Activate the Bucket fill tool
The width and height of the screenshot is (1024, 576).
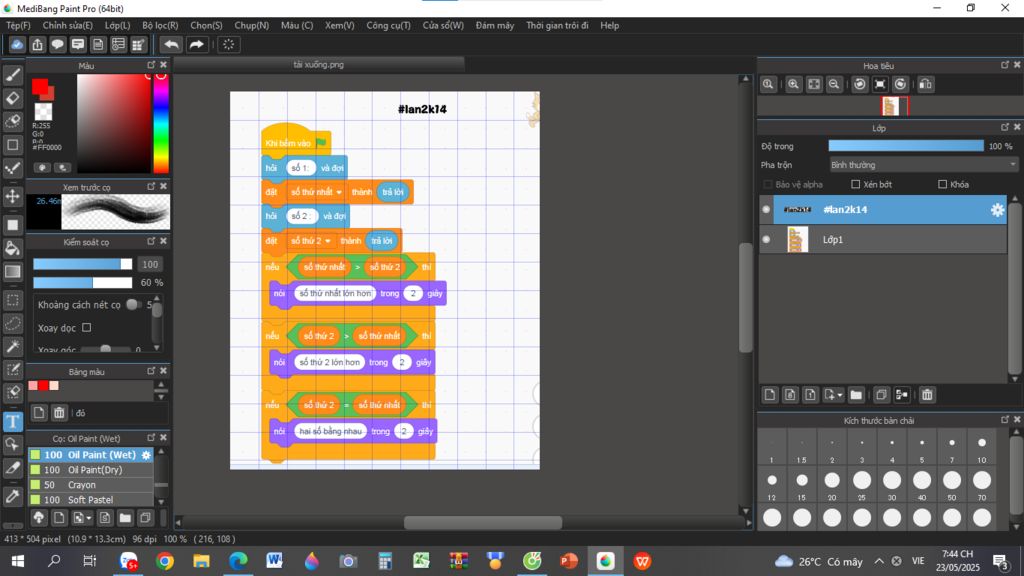click(x=13, y=247)
